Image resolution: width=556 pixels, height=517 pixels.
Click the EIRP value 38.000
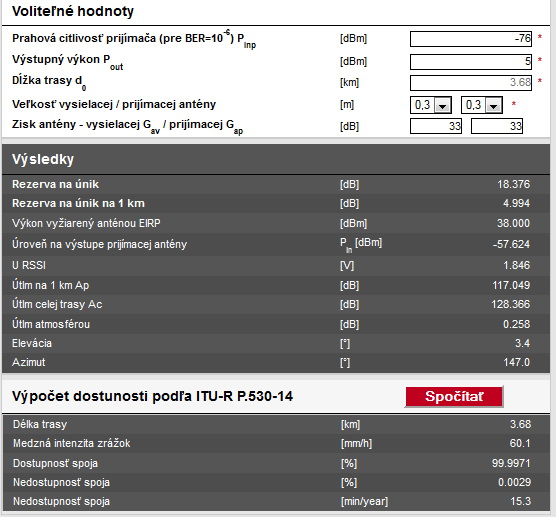513,223
